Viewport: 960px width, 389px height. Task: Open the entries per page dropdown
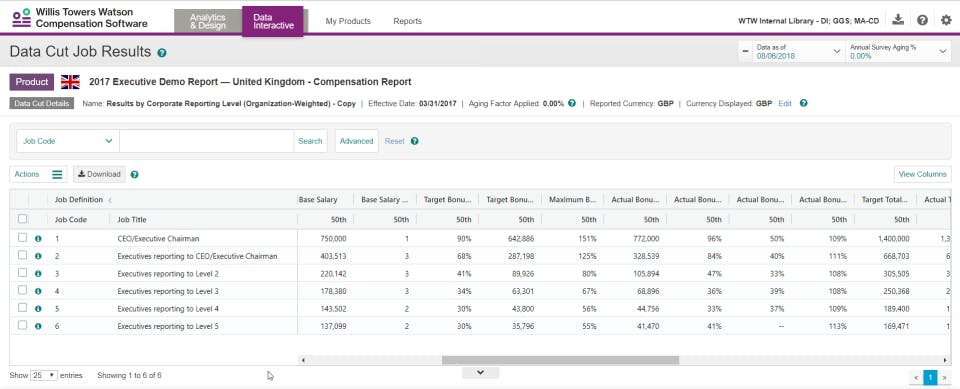pyautogui.click(x=44, y=375)
